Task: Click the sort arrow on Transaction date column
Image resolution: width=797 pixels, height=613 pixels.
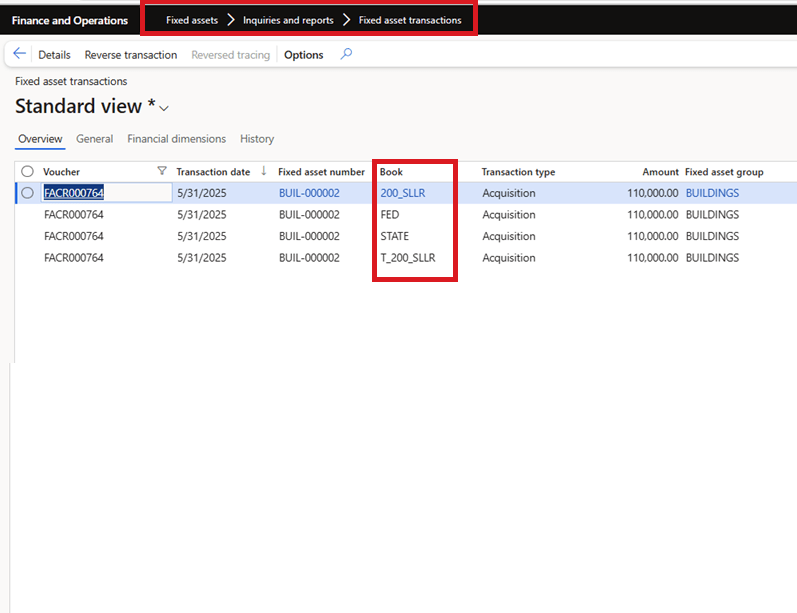Action: click(x=264, y=171)
